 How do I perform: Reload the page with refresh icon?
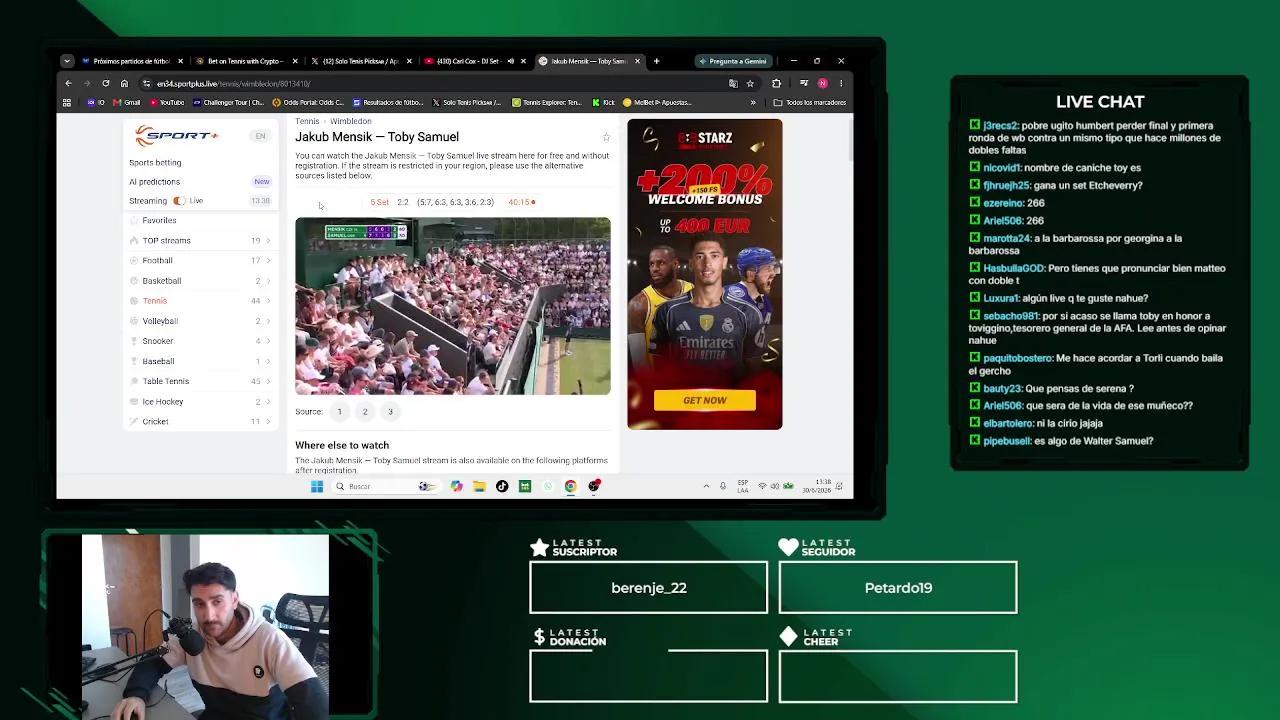click(x=105, y=83)
